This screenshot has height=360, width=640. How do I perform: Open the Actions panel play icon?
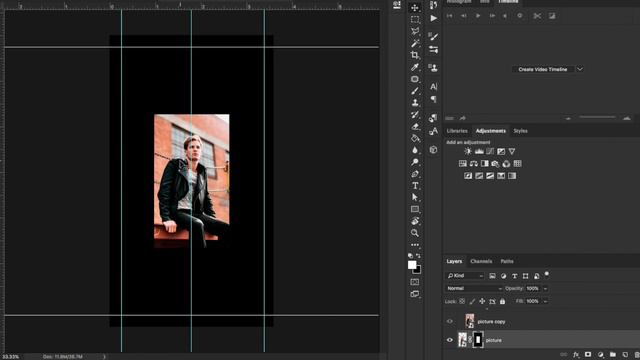point(433,18)
